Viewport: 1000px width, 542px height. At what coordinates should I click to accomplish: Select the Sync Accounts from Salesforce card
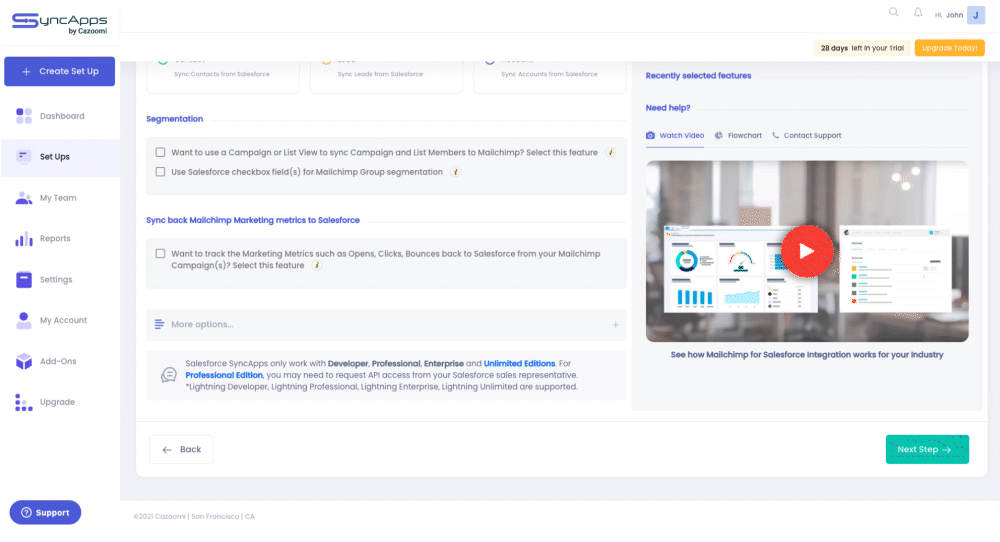(550, 76)
